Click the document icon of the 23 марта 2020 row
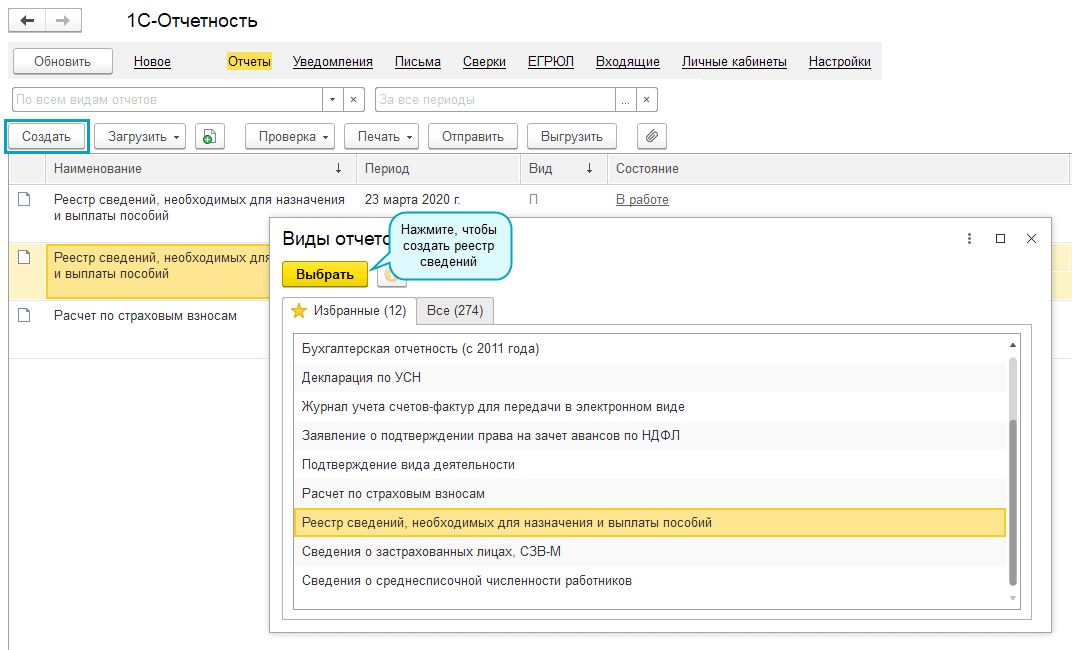 coord(24,200)
